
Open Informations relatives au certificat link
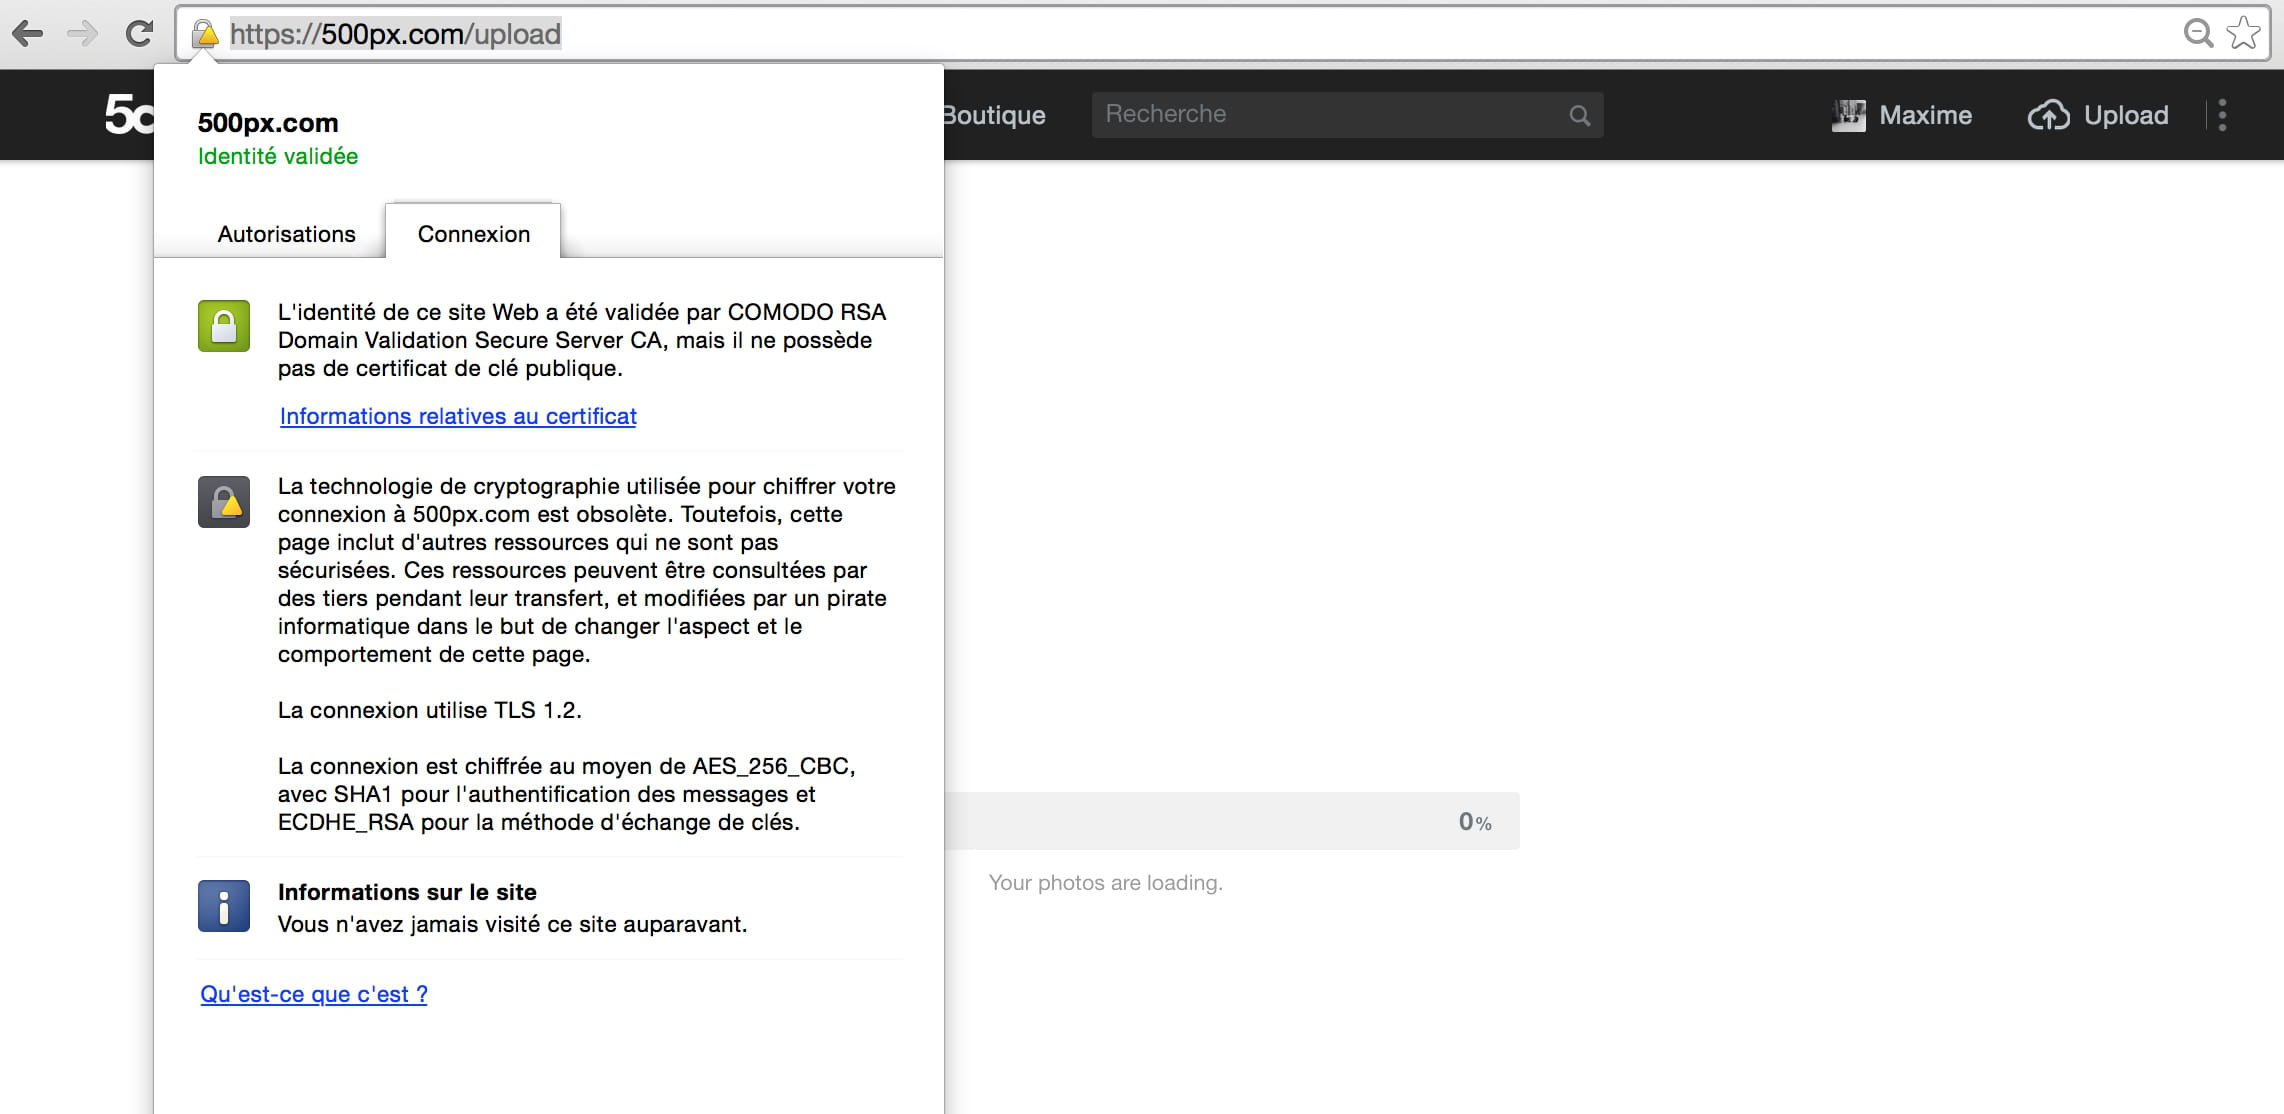pyautogui.click(x=458, y=416)
